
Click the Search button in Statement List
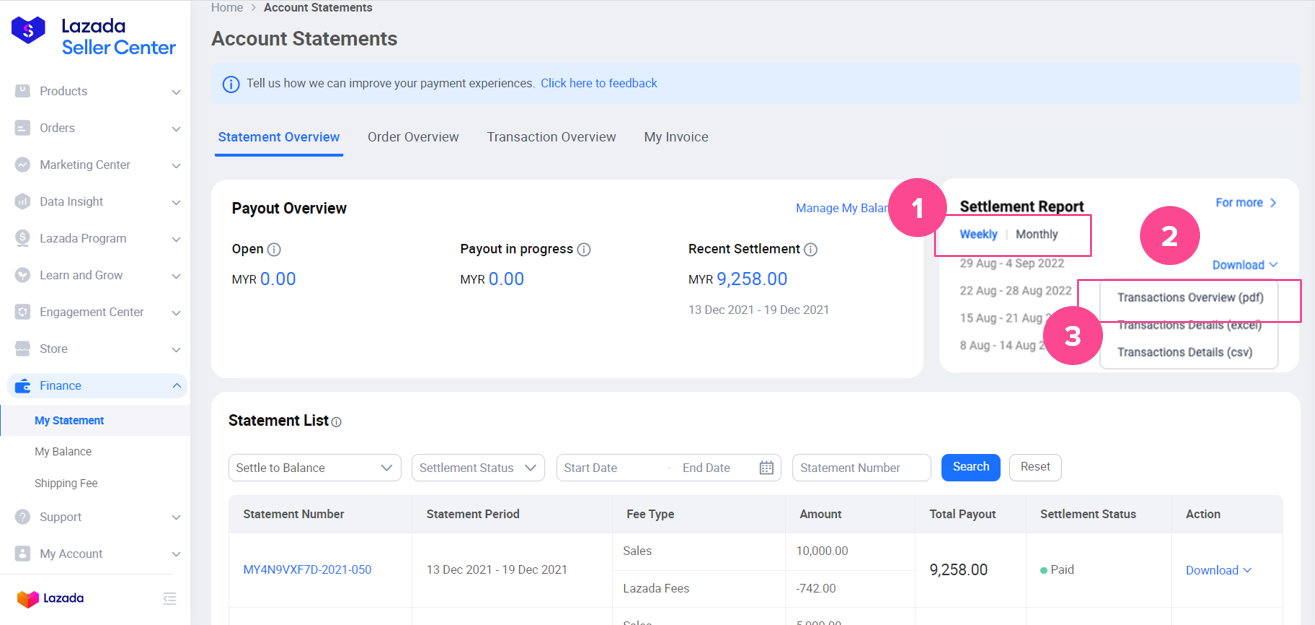pos(970,467)
